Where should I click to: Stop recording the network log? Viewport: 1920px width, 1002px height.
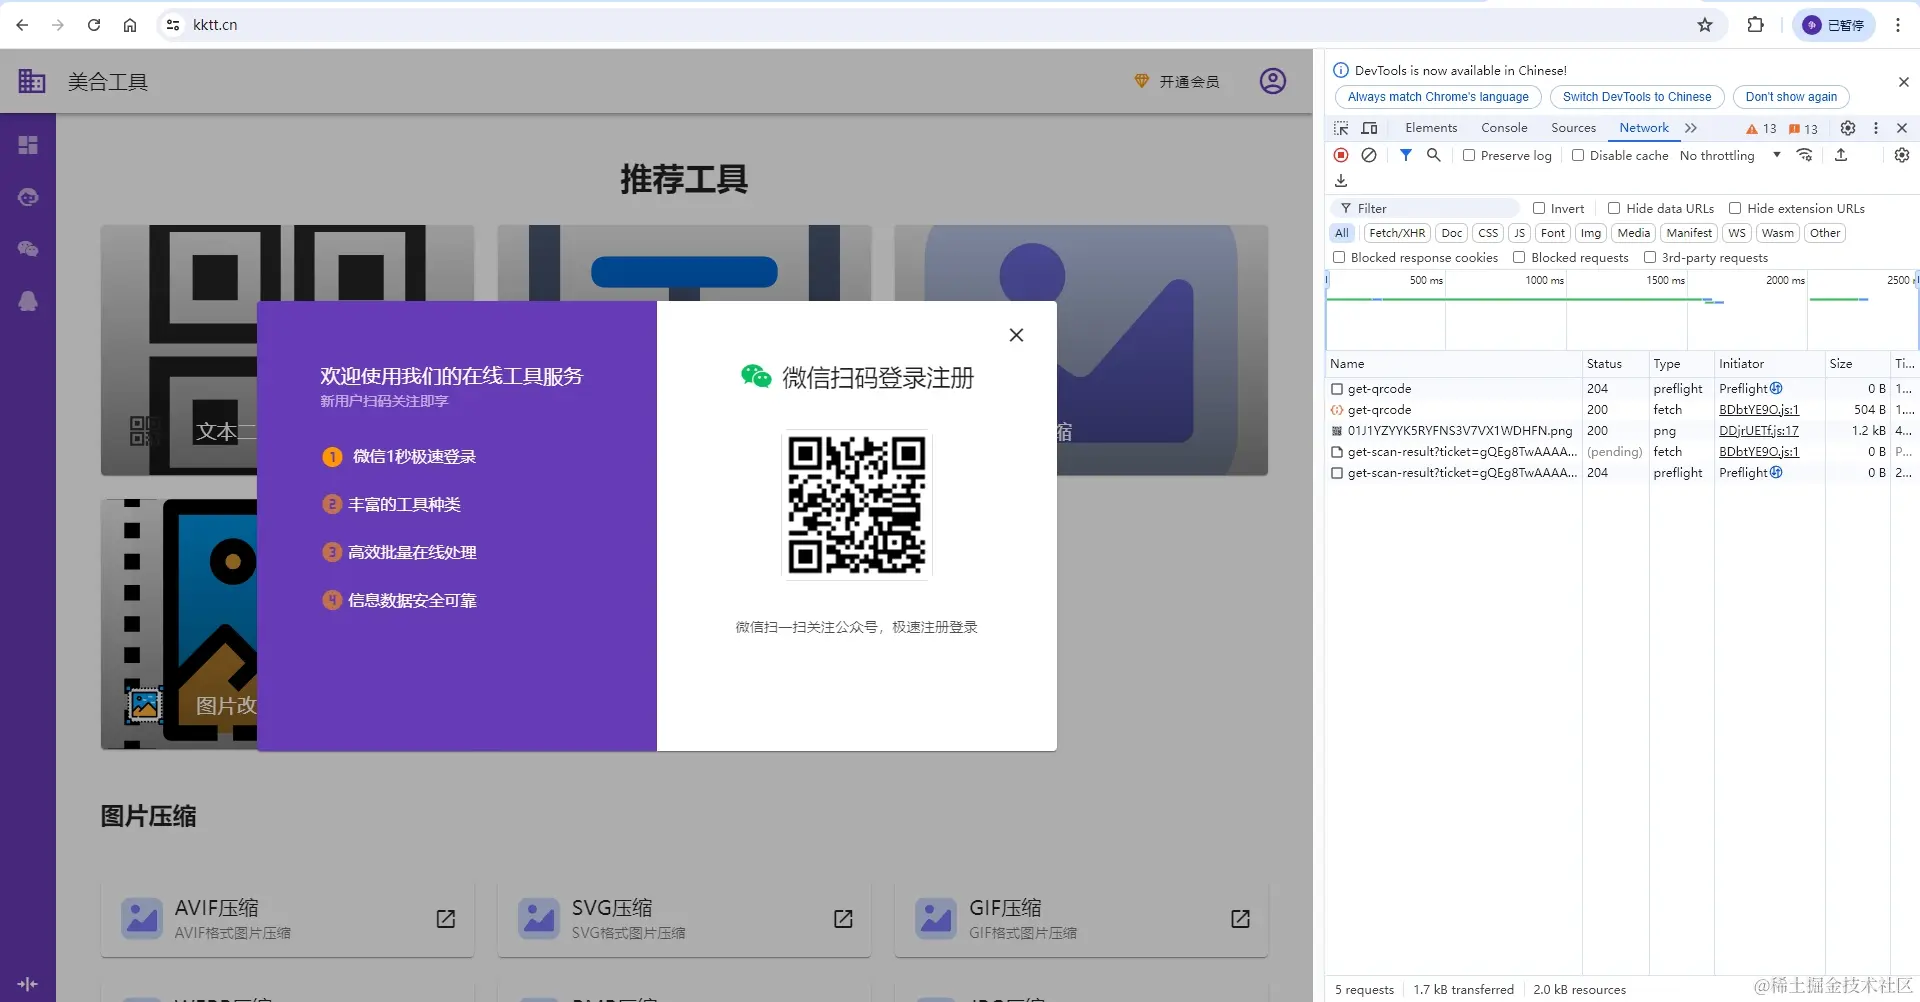[1341, 155]
